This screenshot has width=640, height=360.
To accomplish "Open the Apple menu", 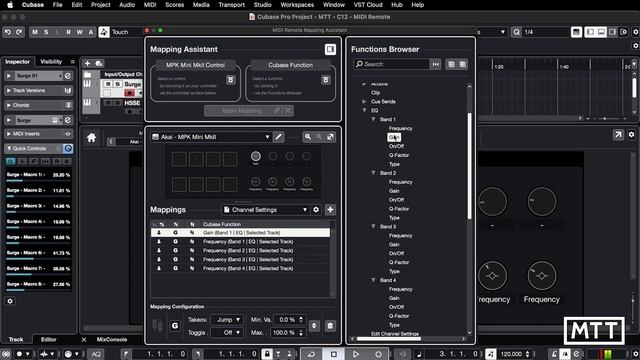I will click(10, 5).
